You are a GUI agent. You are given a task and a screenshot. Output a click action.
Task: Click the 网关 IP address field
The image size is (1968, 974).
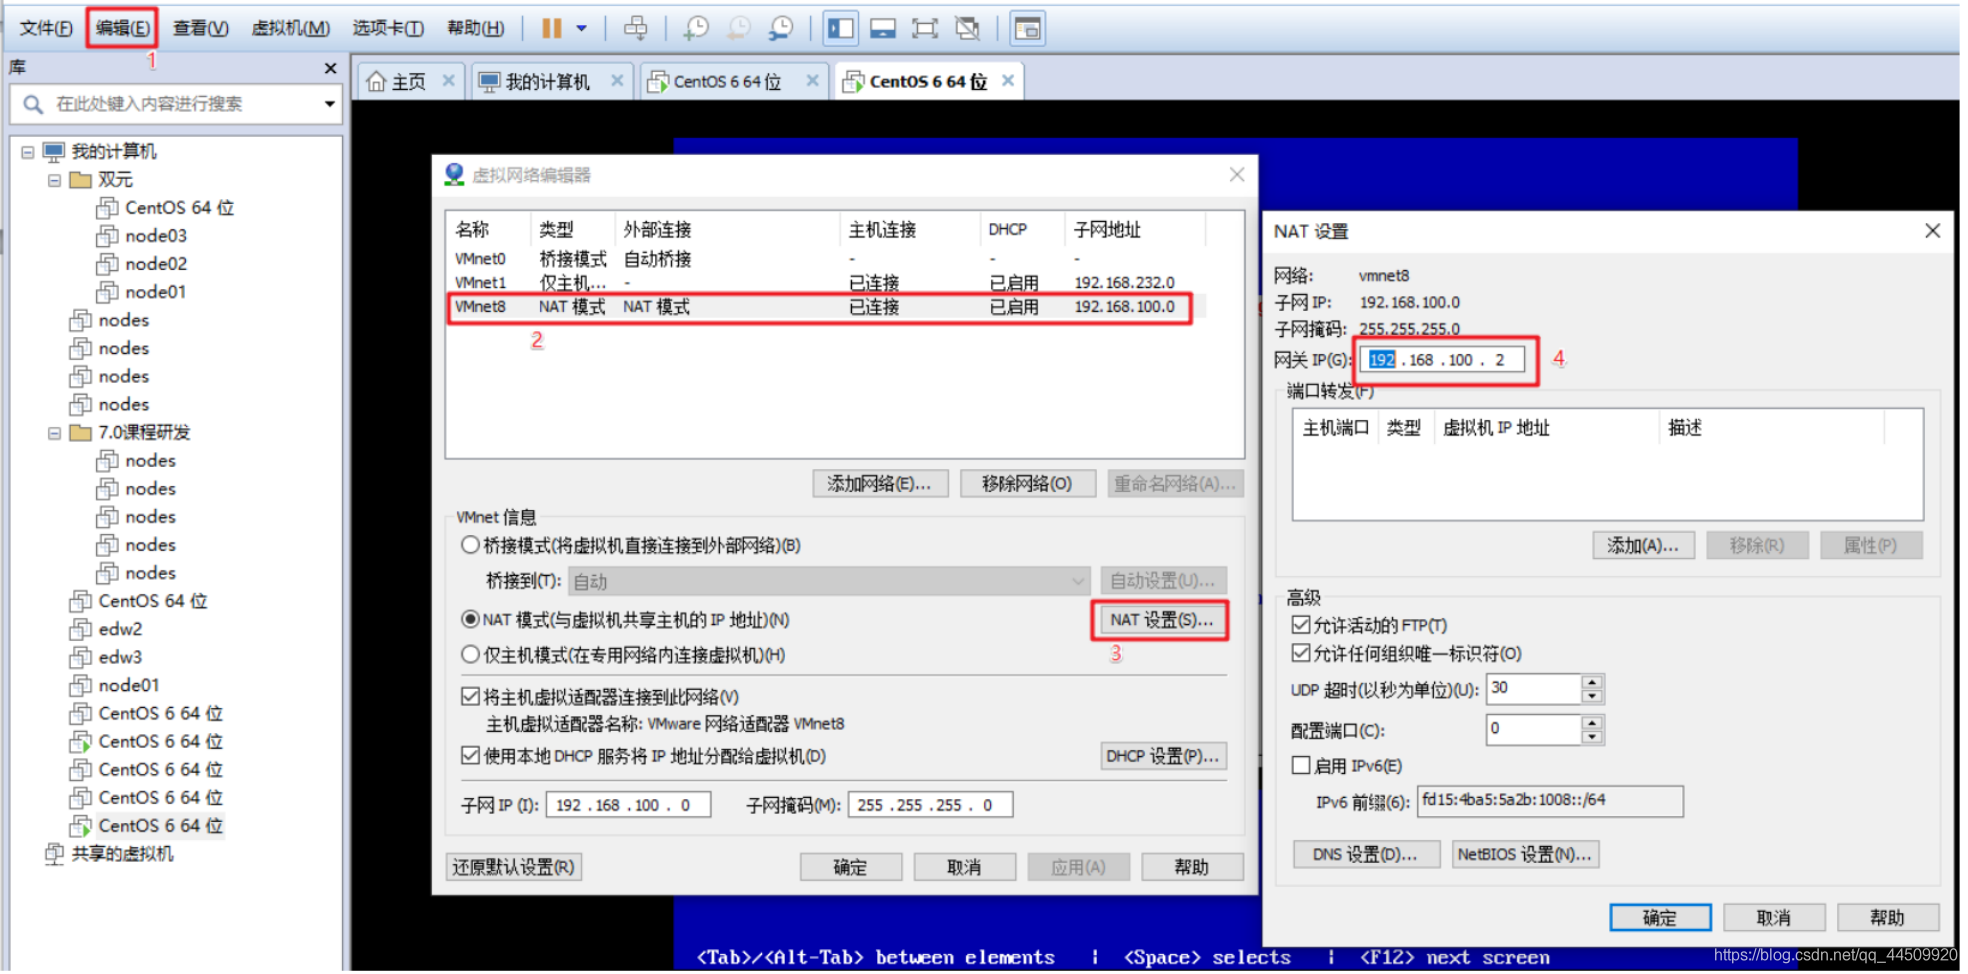[x=1443, y=360]
